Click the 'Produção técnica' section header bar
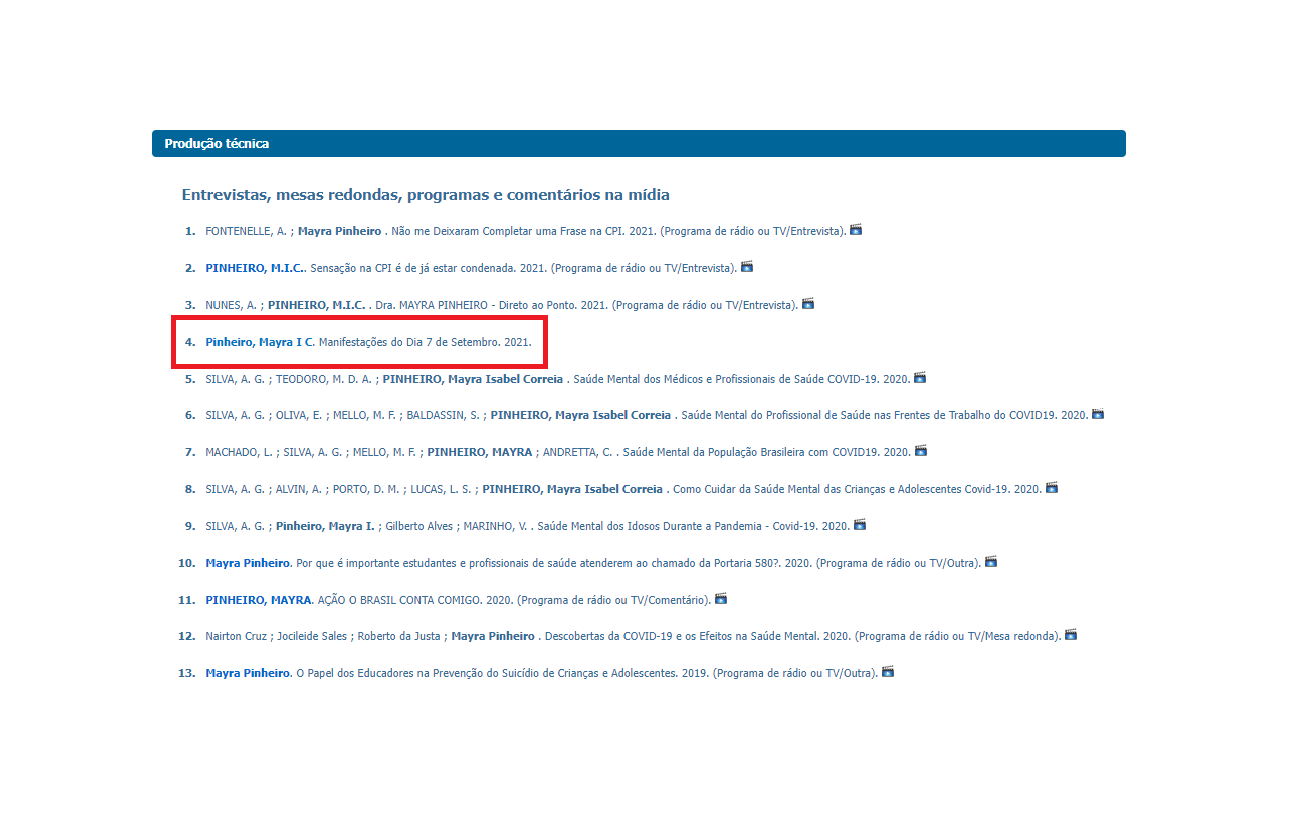The width and height of the screenshot is (1297, 819). [638, 143]
